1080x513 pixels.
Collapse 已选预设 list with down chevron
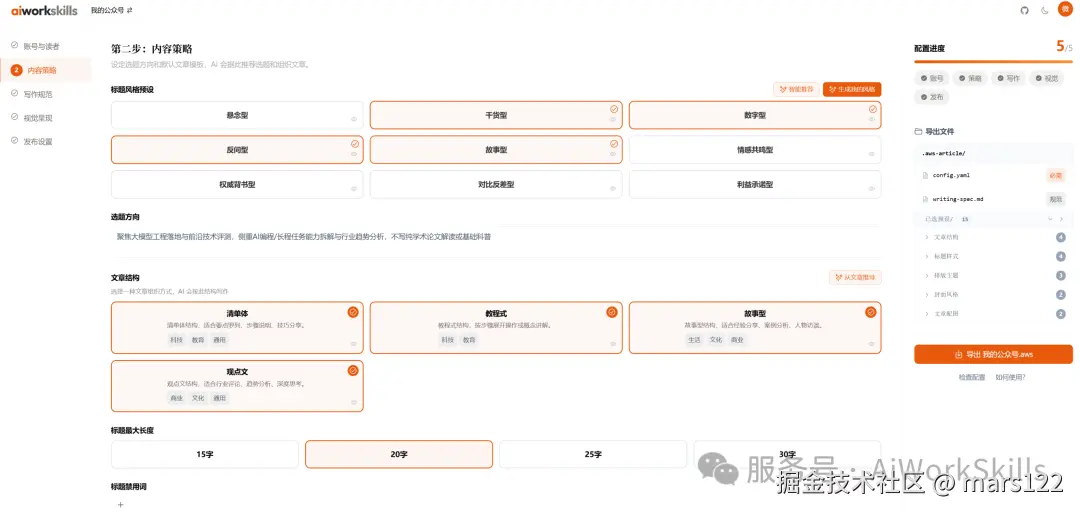[1050, 219]
